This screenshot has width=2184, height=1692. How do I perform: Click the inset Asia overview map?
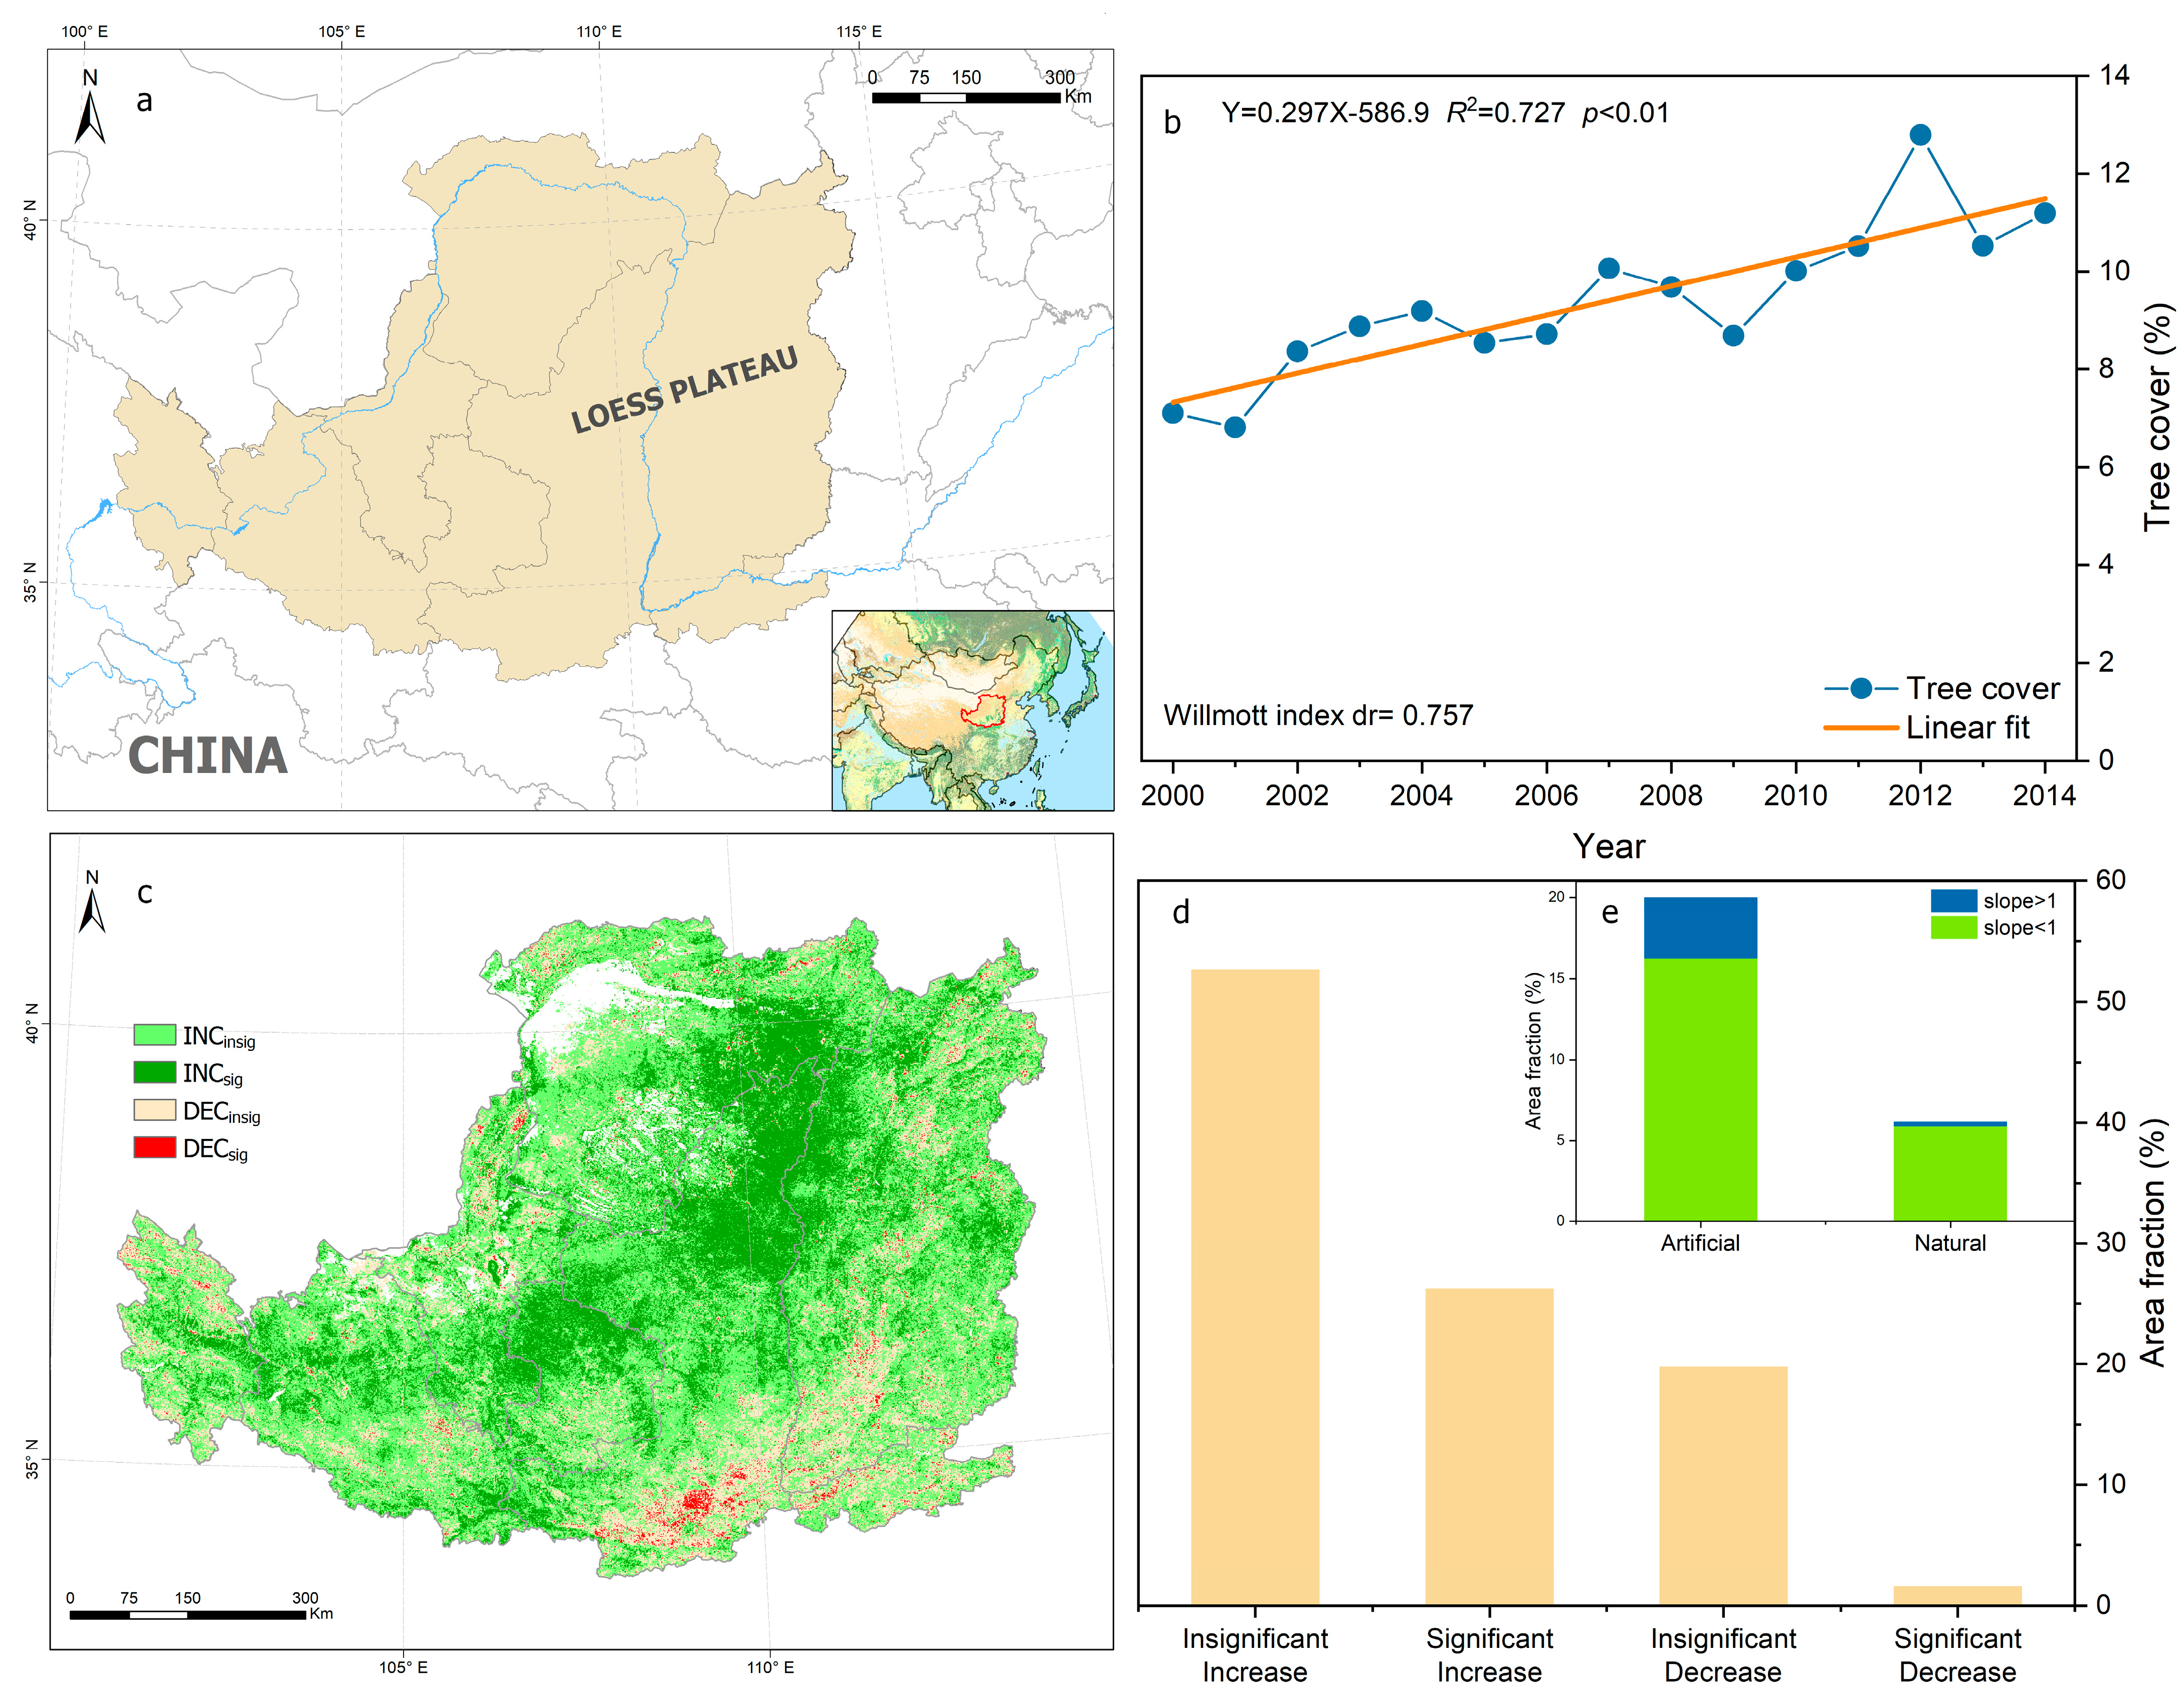pyautogui.click(x=972, y=710)
